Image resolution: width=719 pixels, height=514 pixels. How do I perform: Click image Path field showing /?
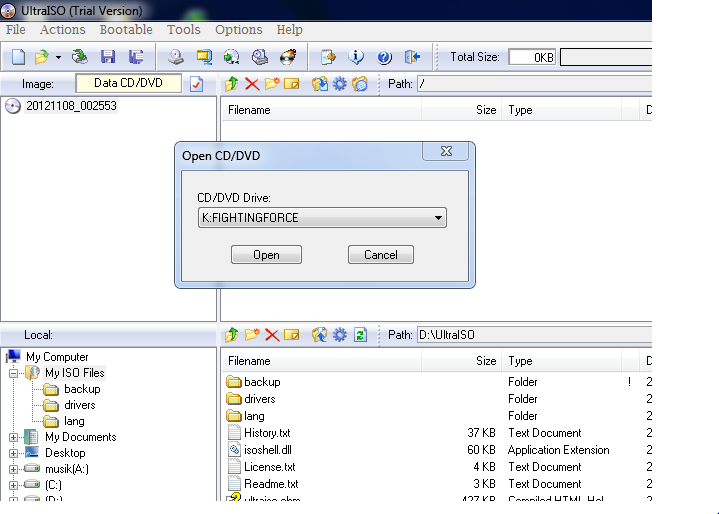point(534,84)
